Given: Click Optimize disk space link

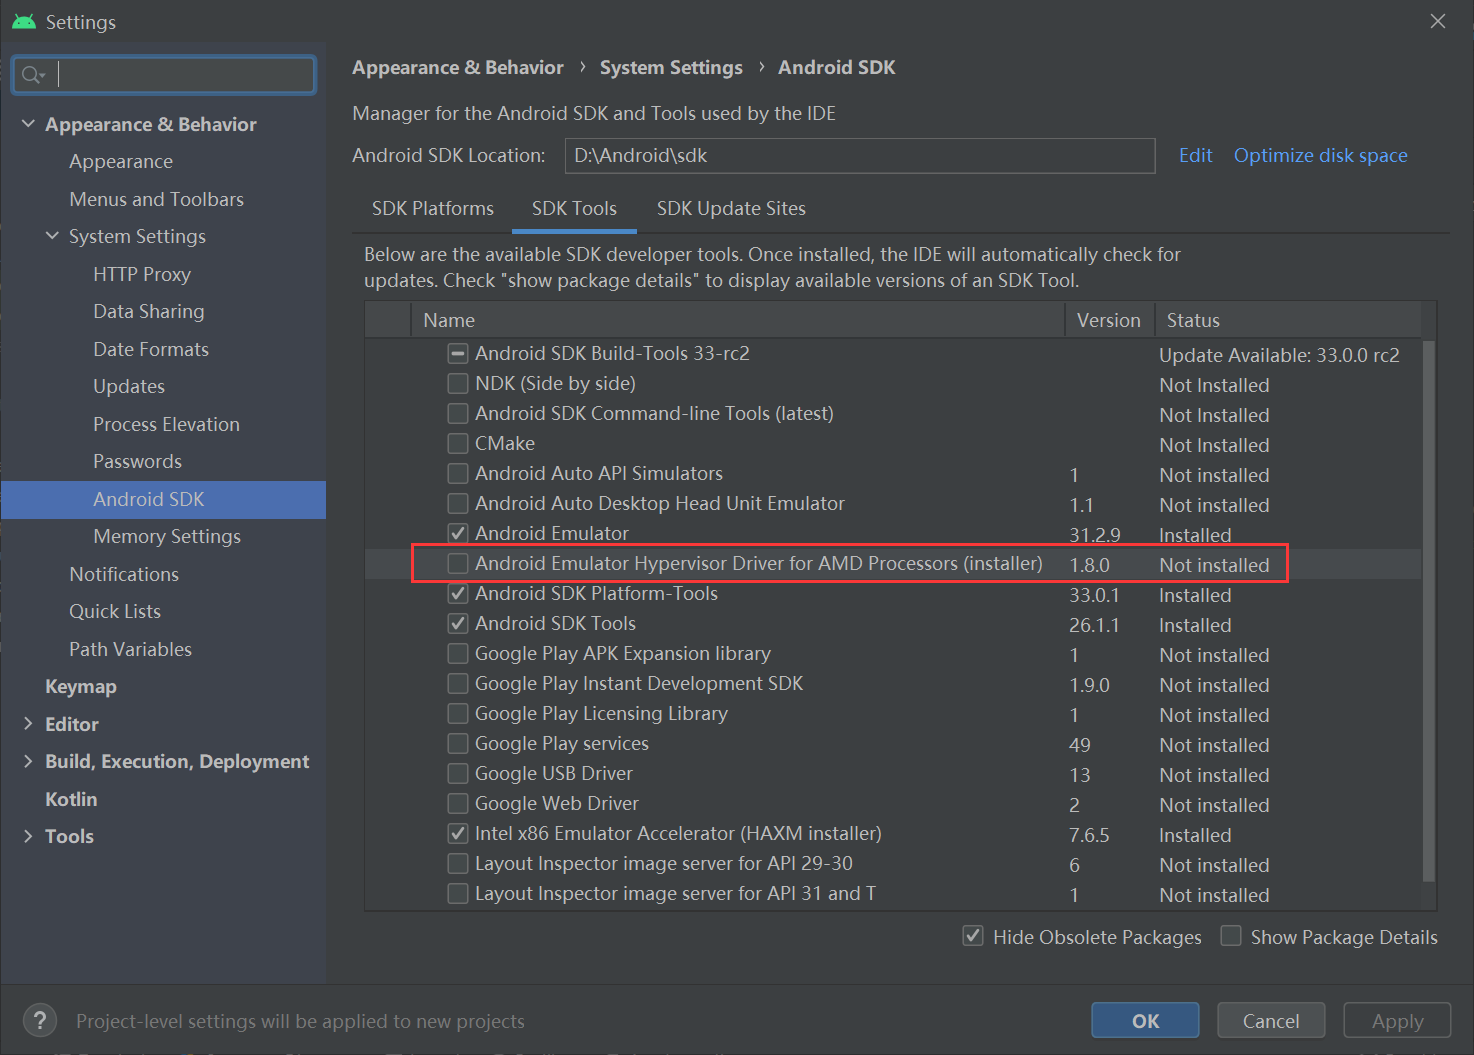Looking at the screenshot, I should tap(1320, 155).
